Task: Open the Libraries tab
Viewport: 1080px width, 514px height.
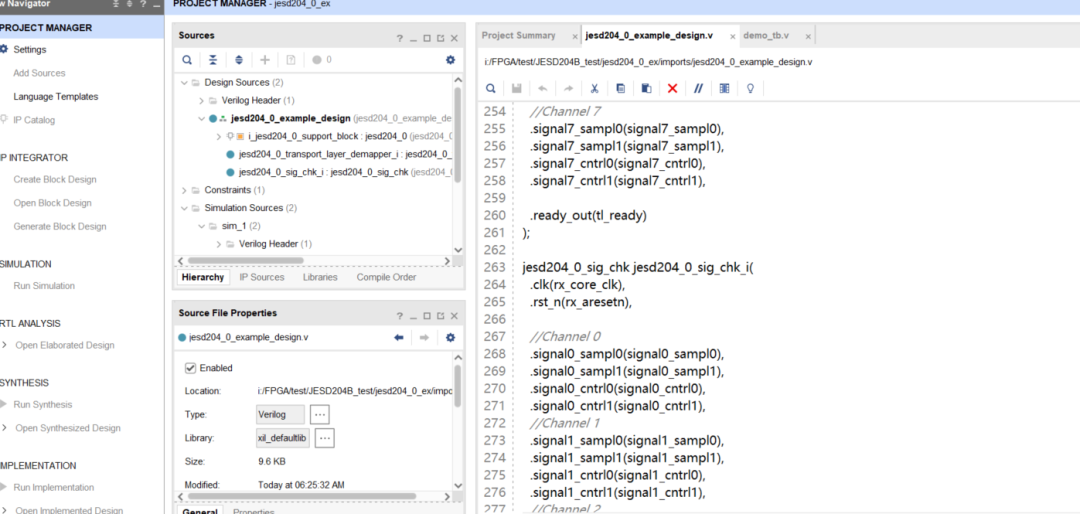Action: (x=320, y=277)
